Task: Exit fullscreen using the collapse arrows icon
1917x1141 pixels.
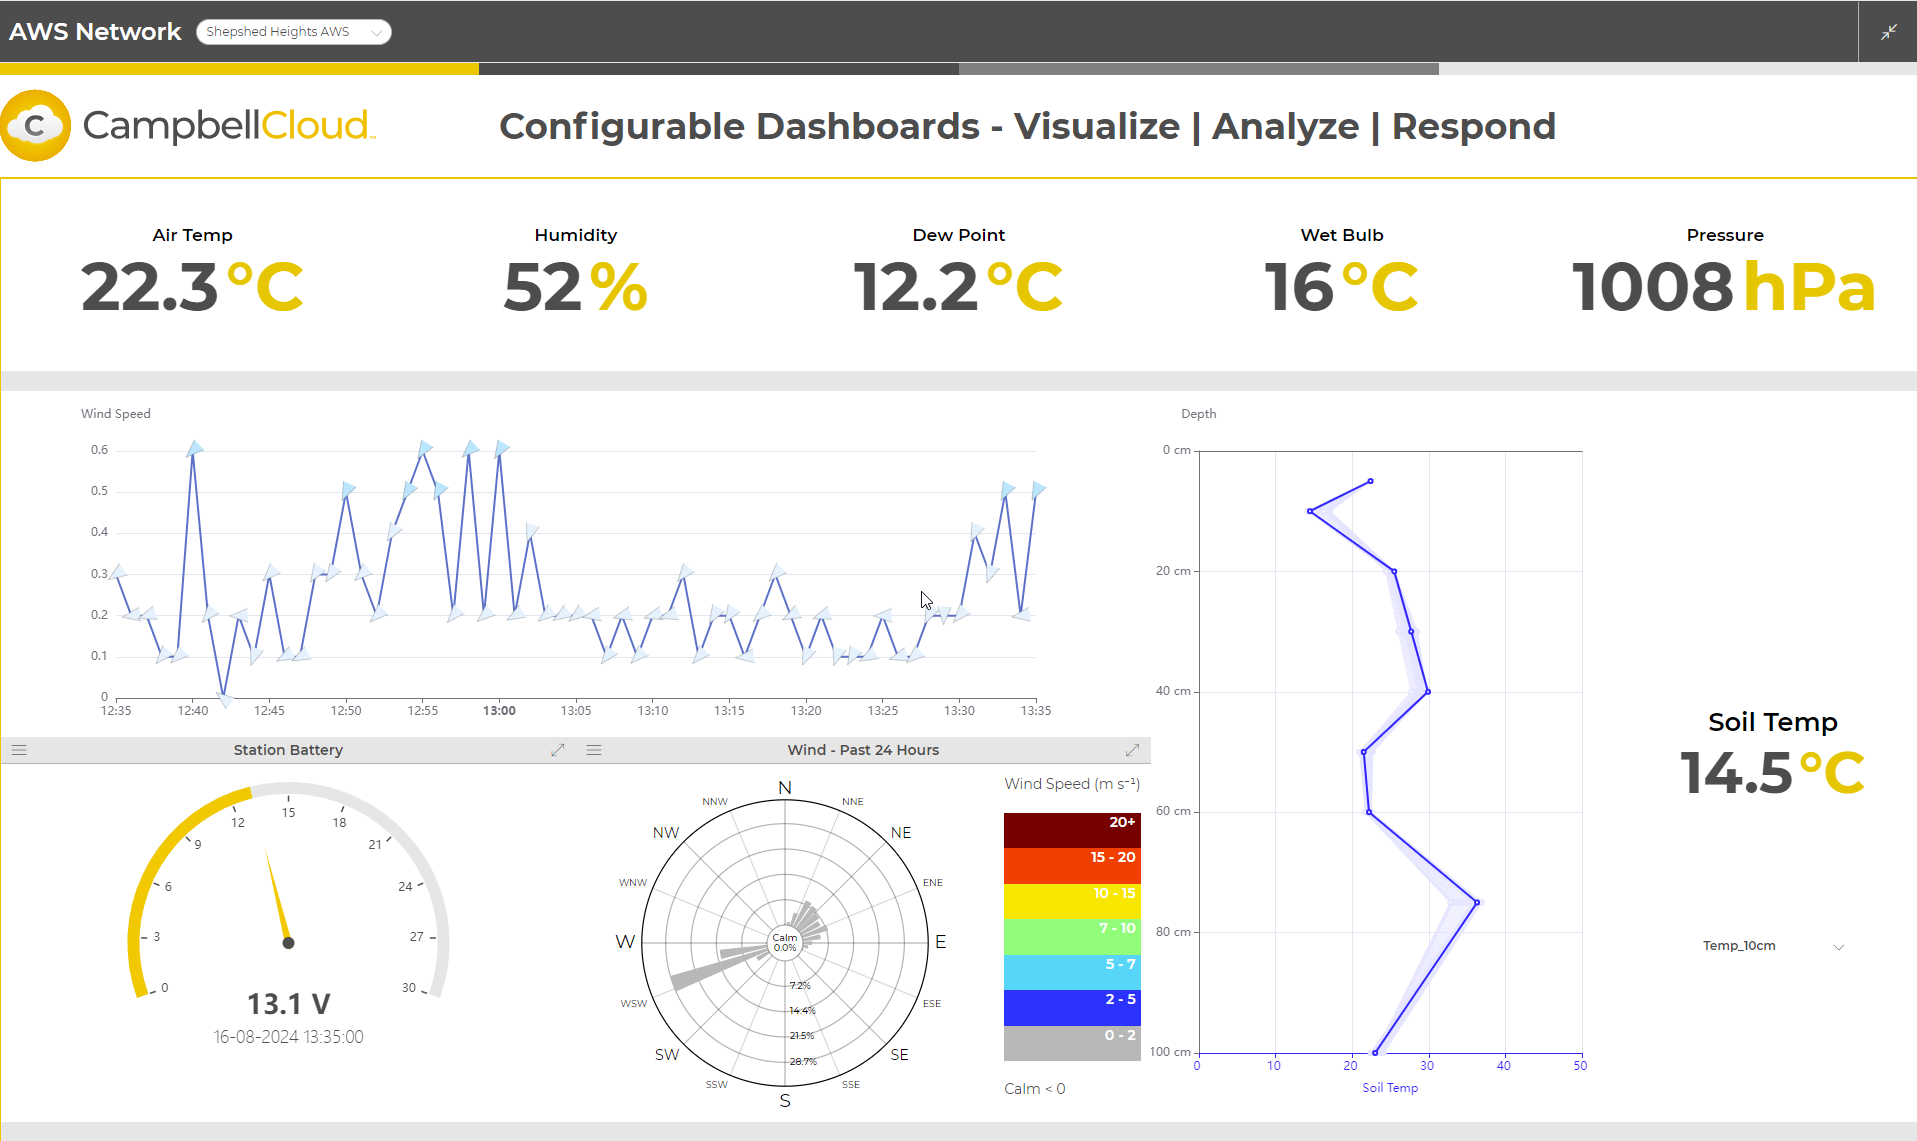Action: (x=1888, y=31)
